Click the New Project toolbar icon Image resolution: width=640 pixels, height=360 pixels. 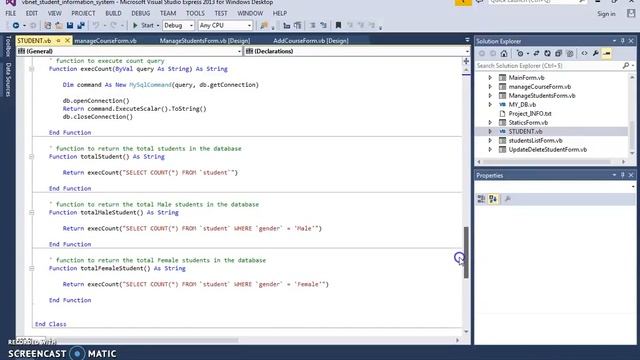47,25
